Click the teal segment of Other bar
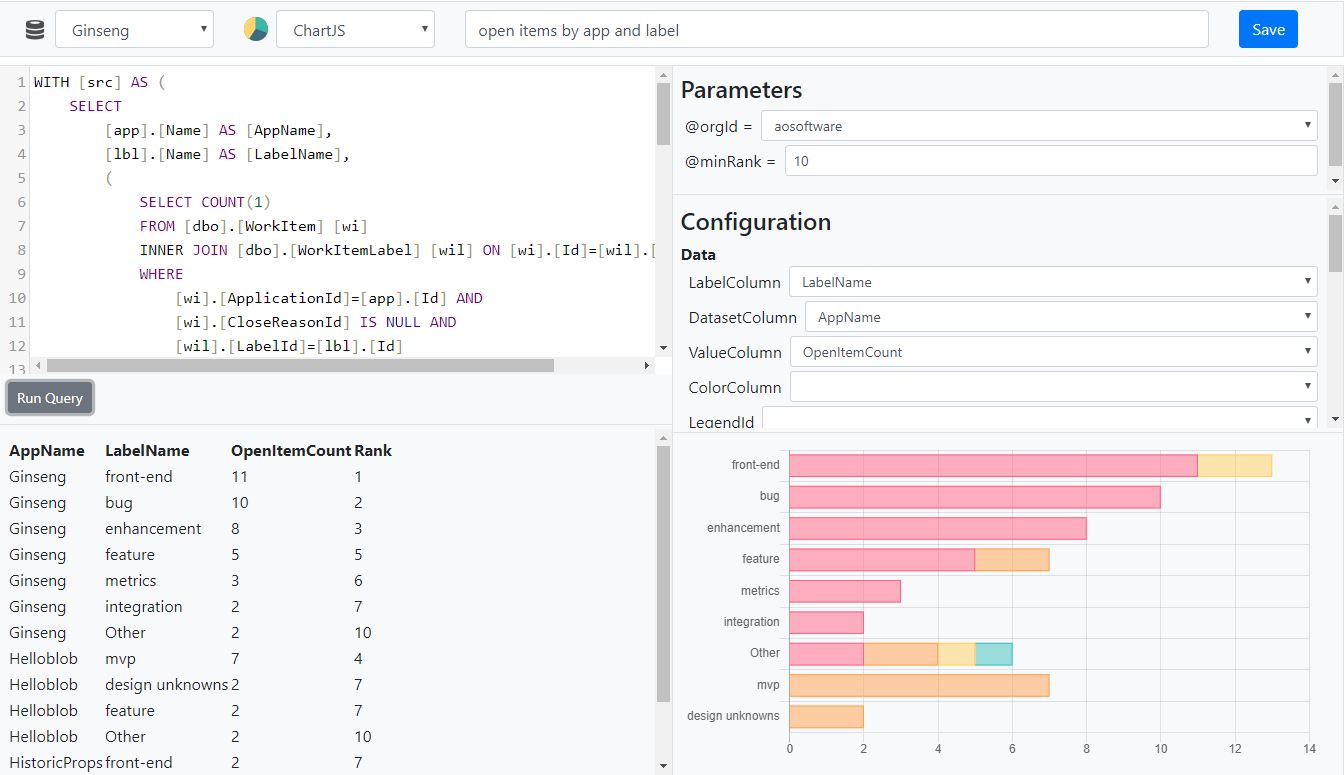Screen dimensions: 1344x775 (x=993, y=654)
